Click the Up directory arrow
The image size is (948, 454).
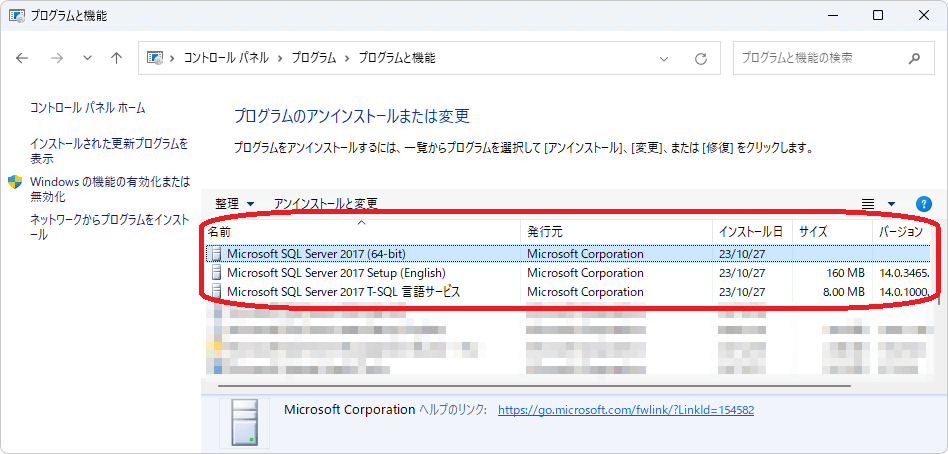pos(117,58)
